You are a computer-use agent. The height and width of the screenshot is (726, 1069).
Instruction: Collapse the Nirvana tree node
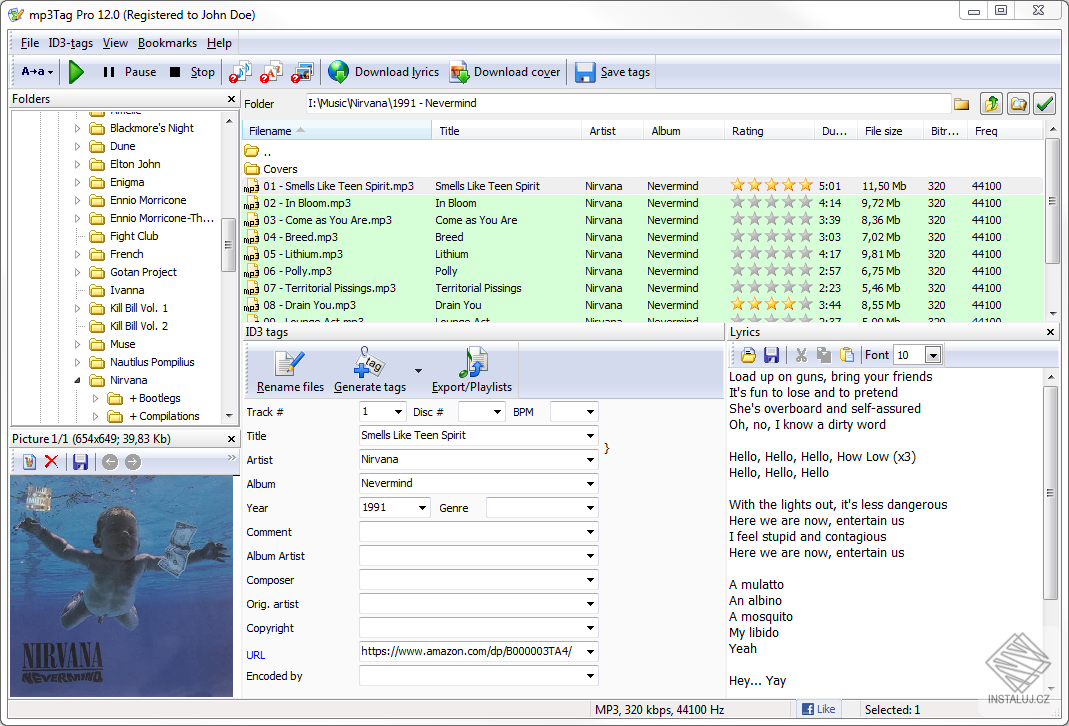click(76, 380)
